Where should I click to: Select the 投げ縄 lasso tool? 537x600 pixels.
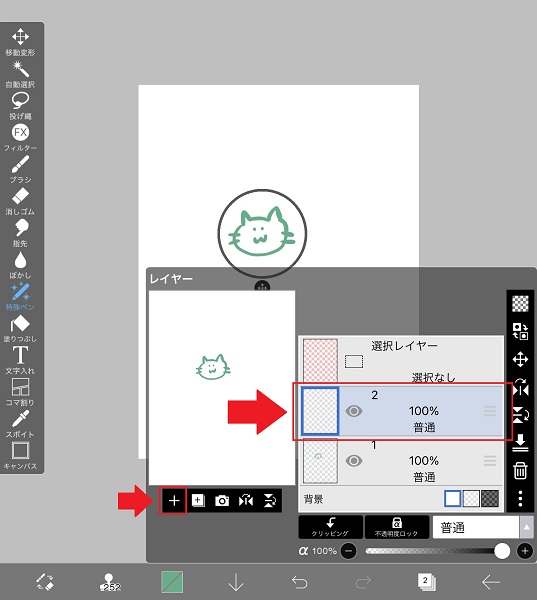[x=20, y=106]
